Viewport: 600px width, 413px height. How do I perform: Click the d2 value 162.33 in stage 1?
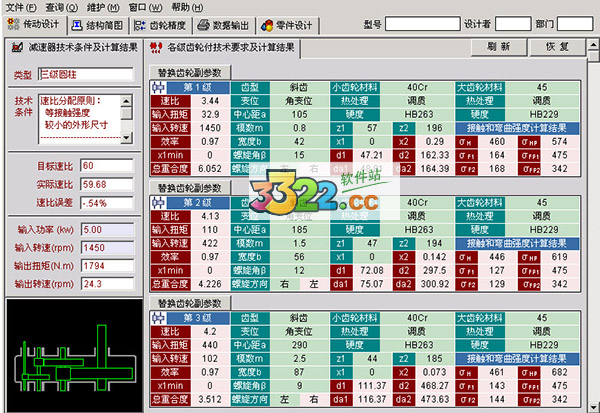(434, 155)
